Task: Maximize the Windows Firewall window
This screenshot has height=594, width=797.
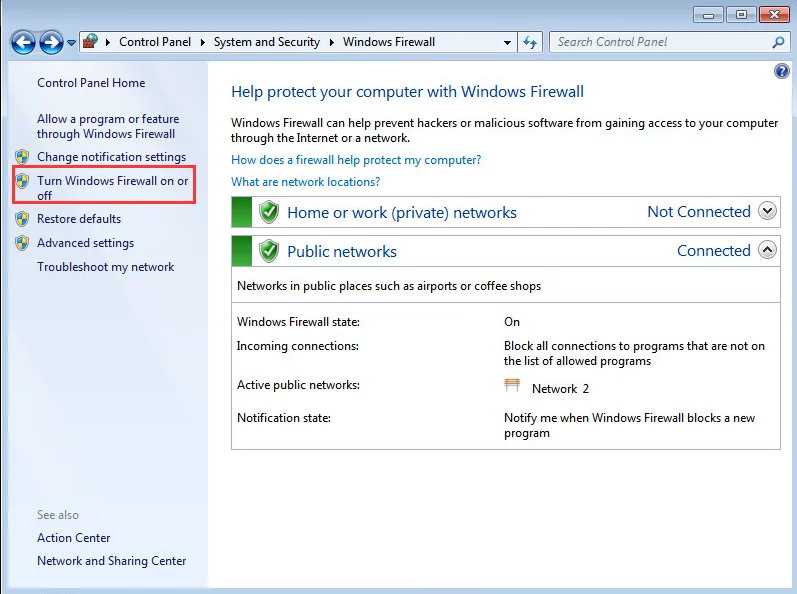Action: pos(741,15)
